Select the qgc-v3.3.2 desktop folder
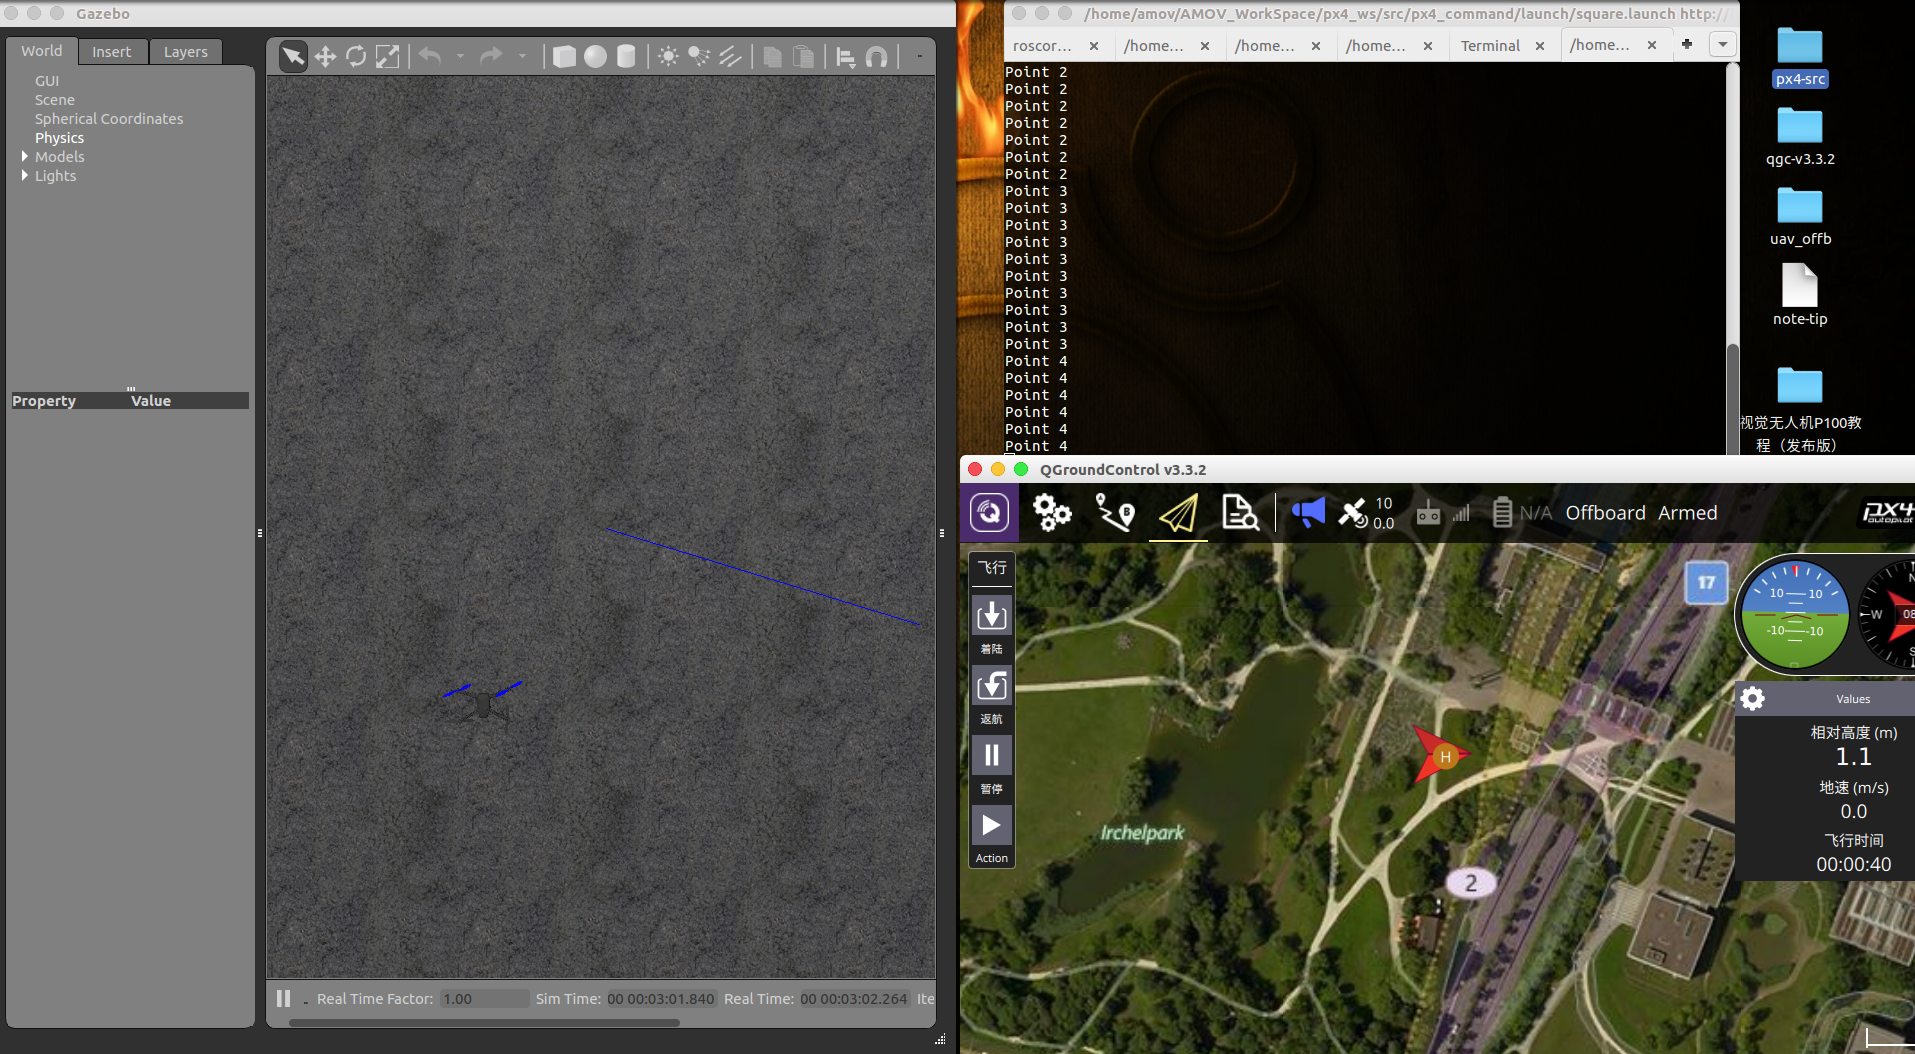The image size is (1915, 1054). pyautogui.click(x=1800, y=138)
